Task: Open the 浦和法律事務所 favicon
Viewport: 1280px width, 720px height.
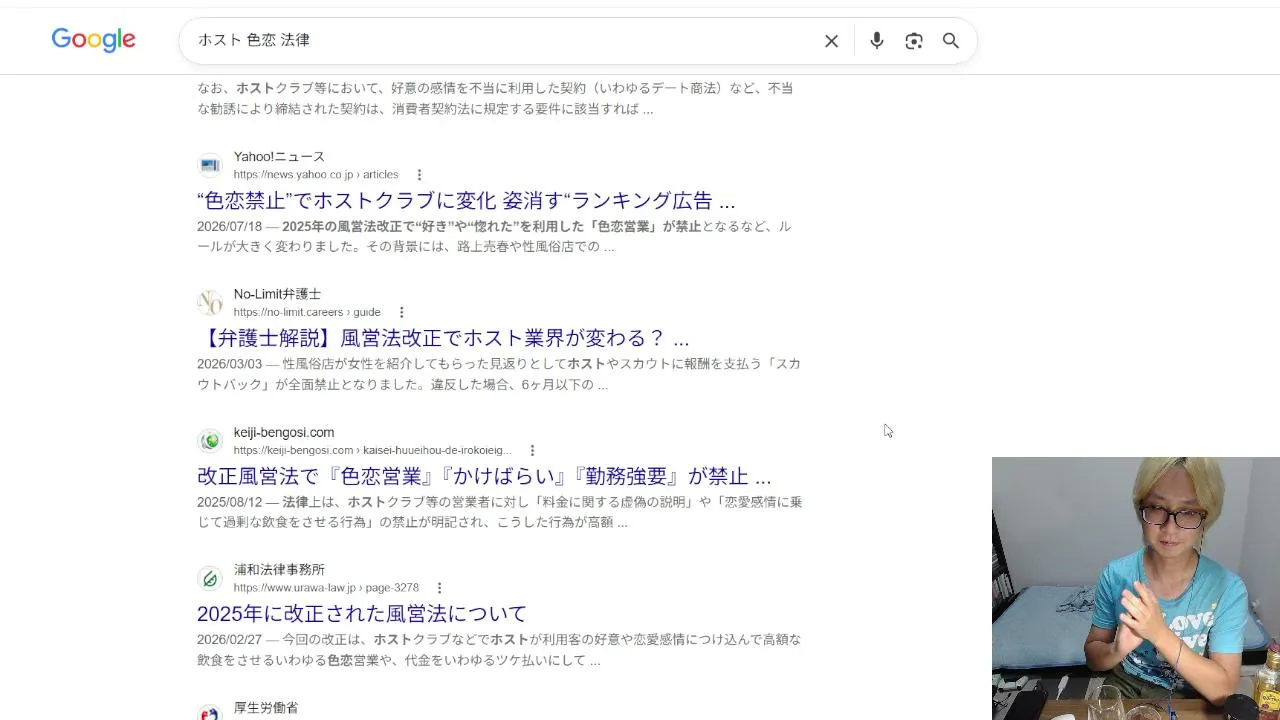Action: (x=210, y=578)
